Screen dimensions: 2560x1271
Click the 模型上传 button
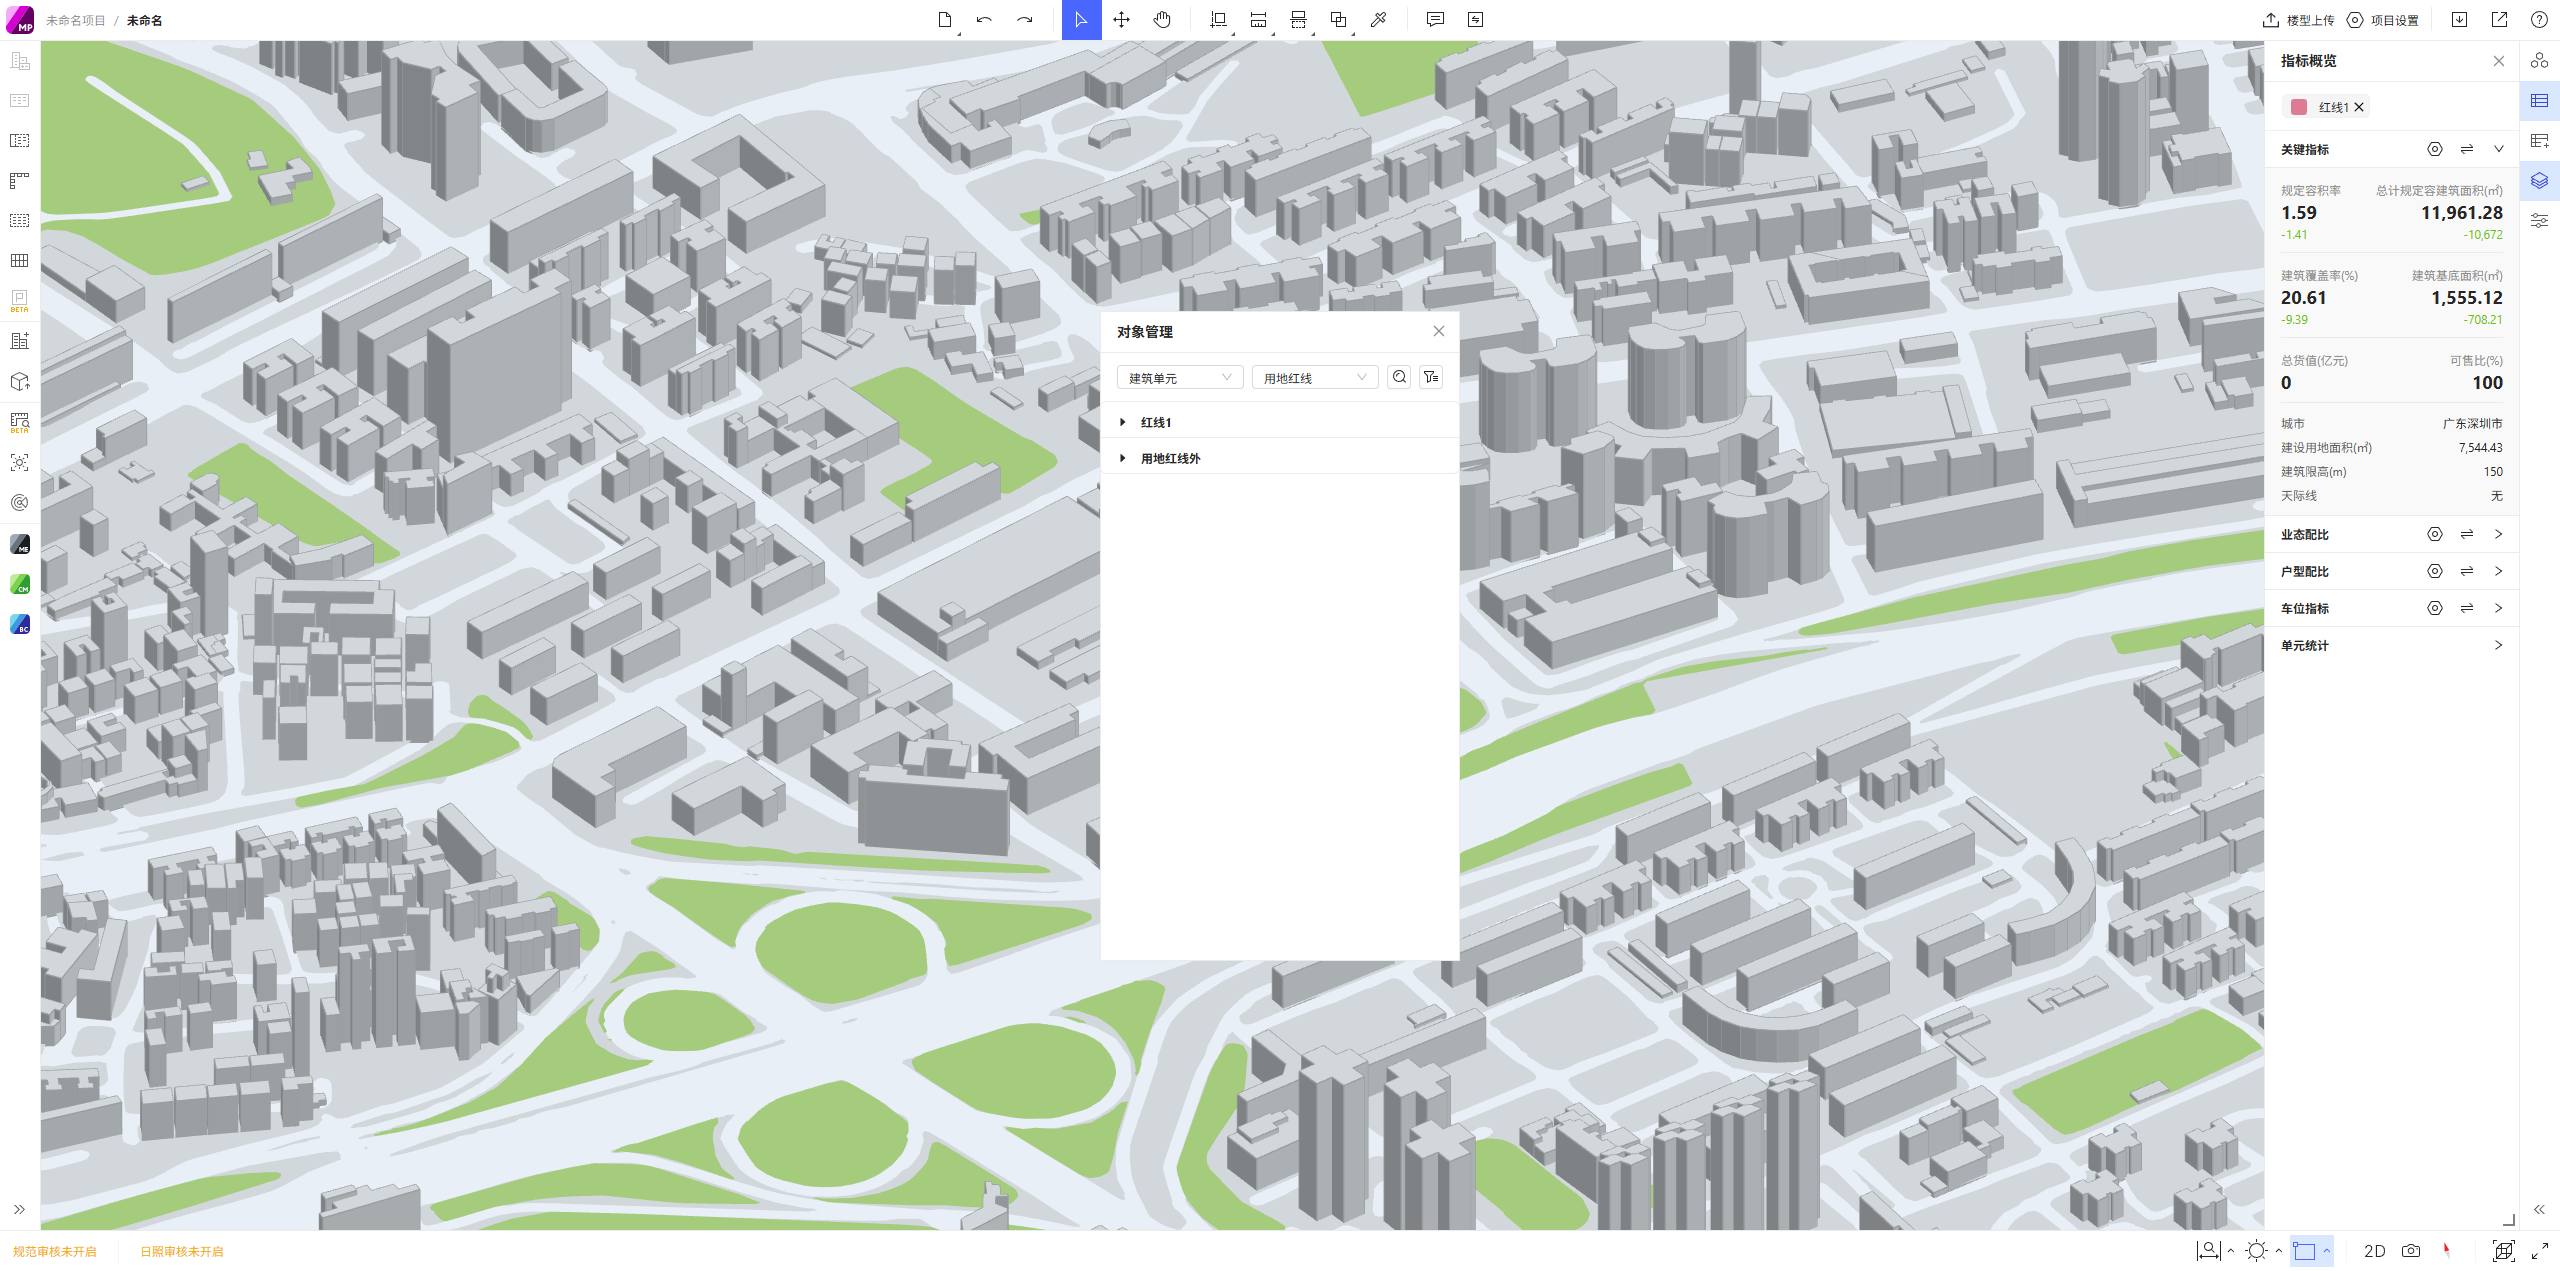point(2298,20)
